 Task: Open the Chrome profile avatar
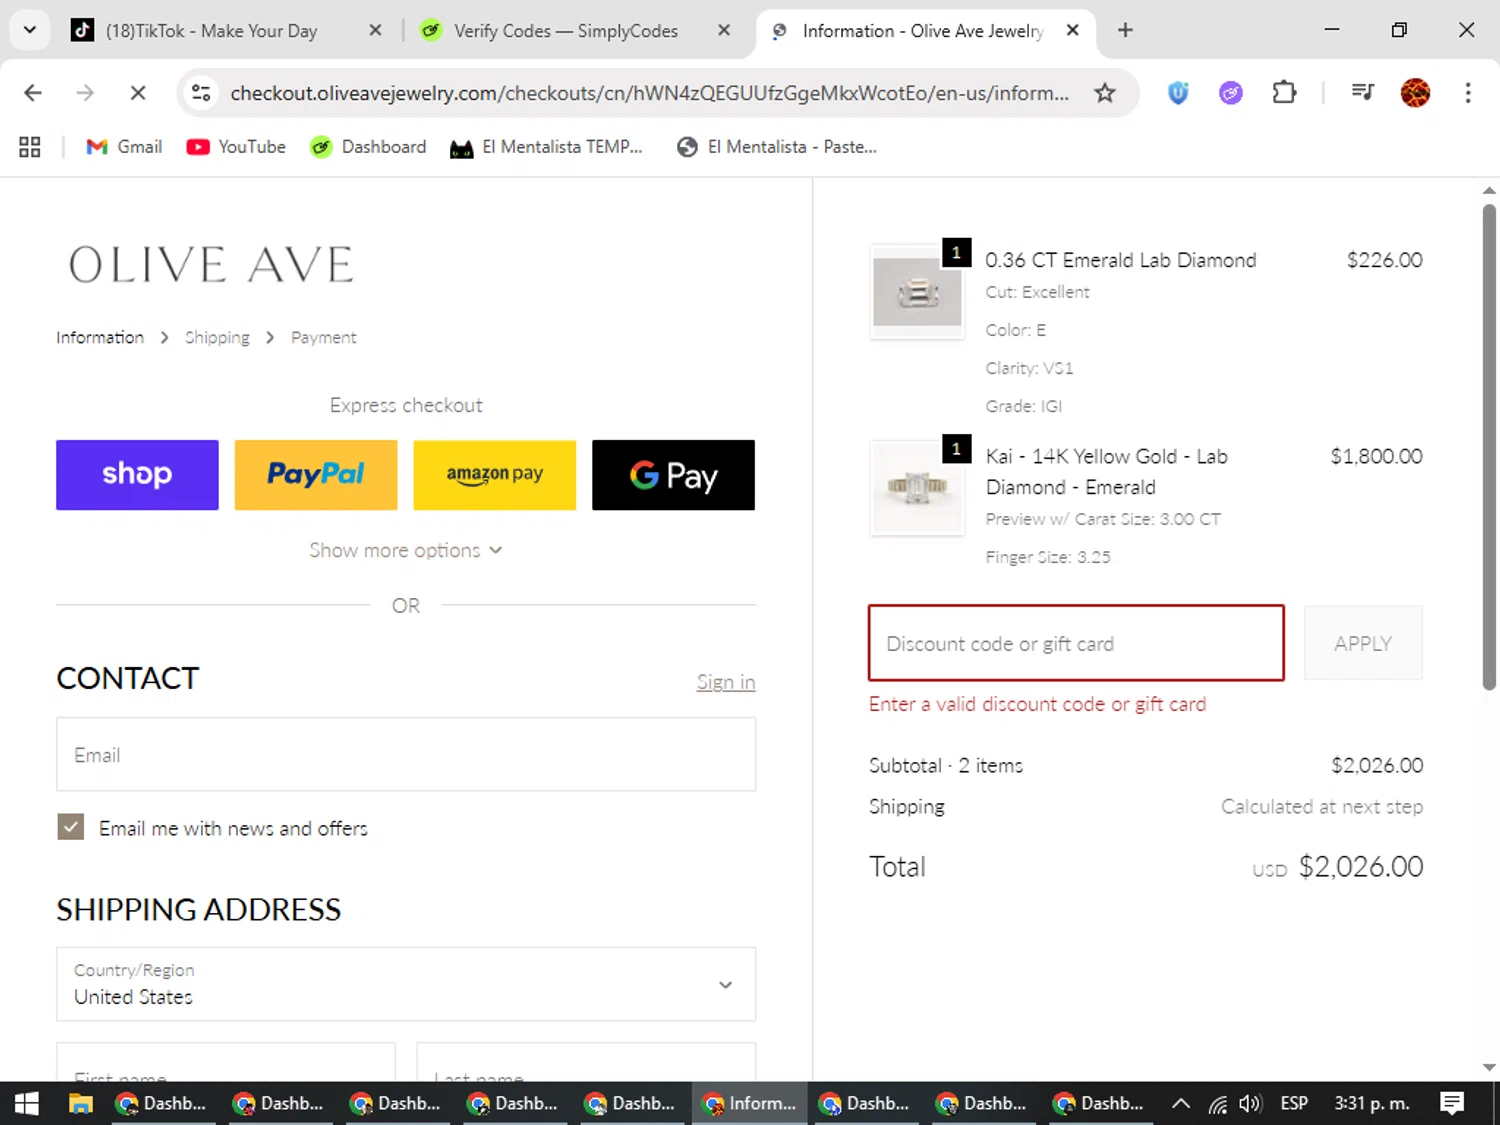click(1415, 93)
